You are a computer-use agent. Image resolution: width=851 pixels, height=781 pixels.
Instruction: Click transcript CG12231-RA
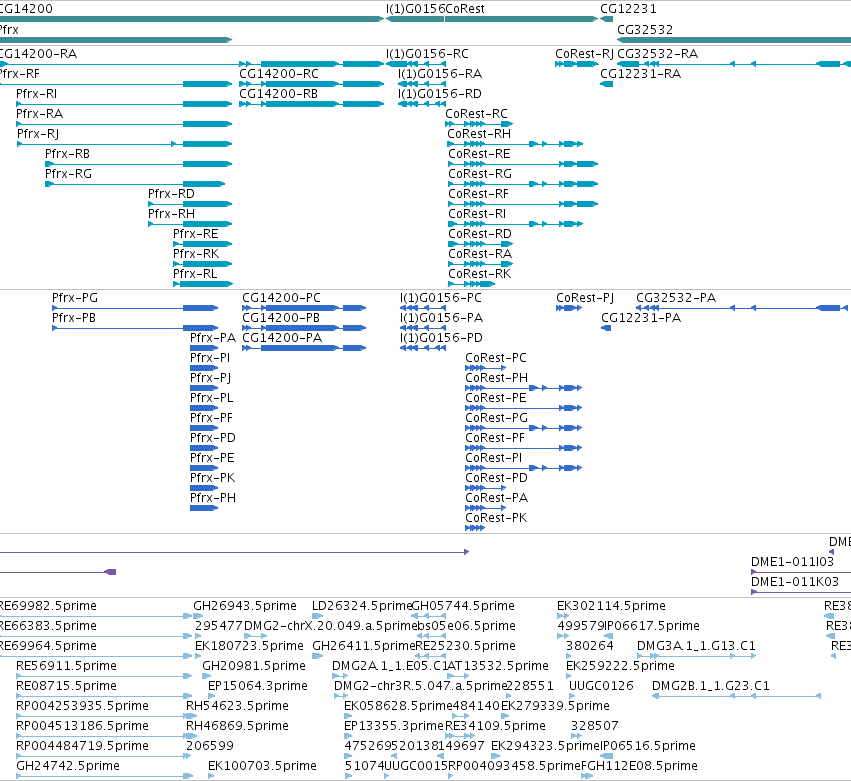tap(607, 84)
